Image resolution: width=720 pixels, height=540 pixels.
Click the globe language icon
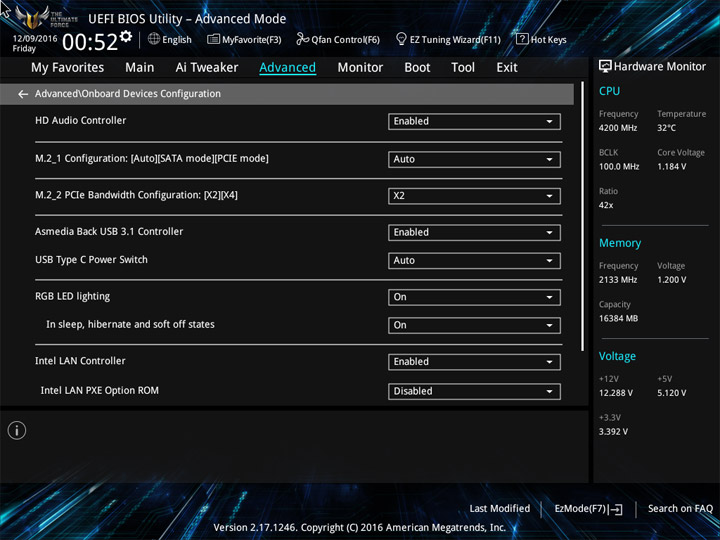(154, 39)
